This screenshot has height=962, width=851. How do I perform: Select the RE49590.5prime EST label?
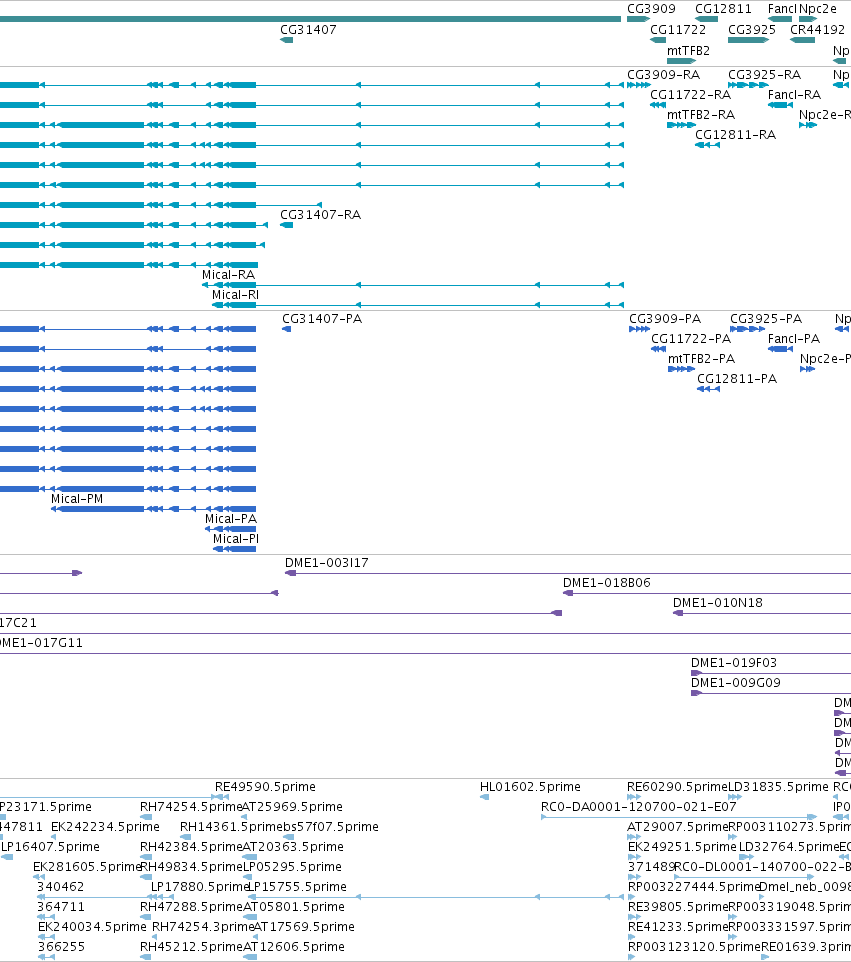click(x=265, y=787)
